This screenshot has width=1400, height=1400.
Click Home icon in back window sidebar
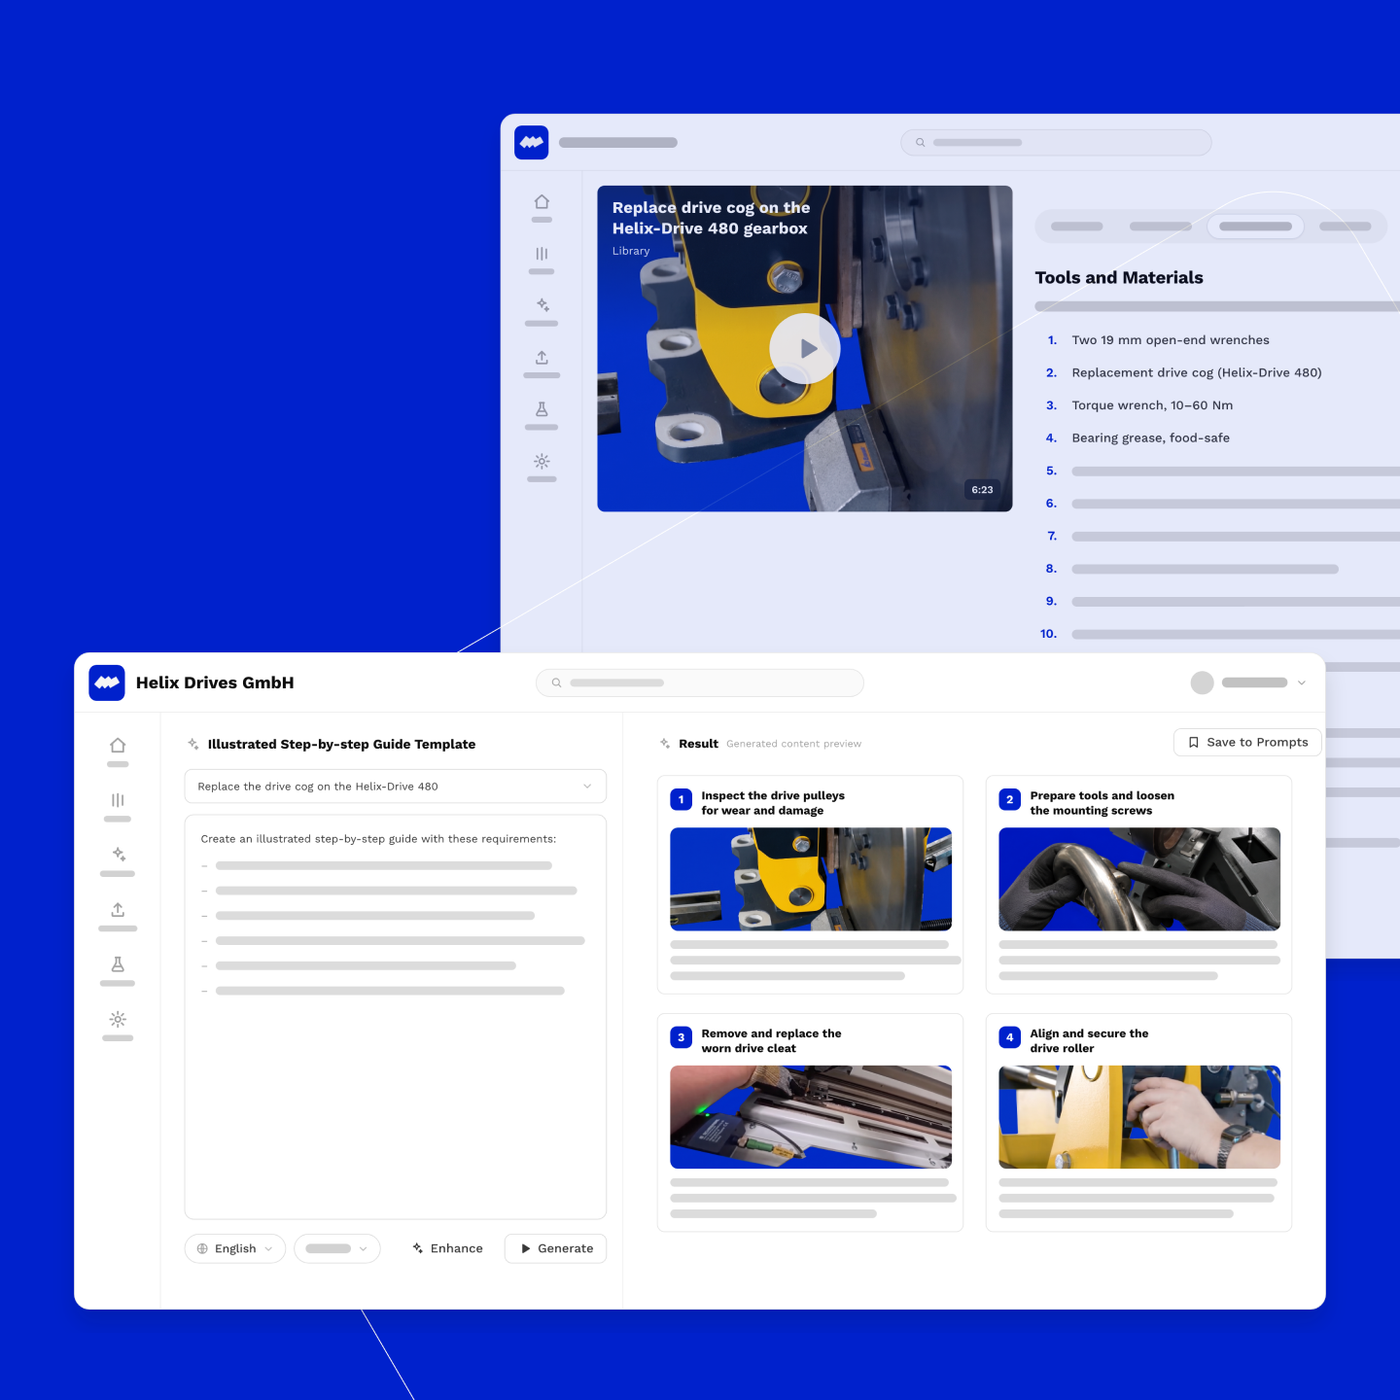tap(542, 202)
